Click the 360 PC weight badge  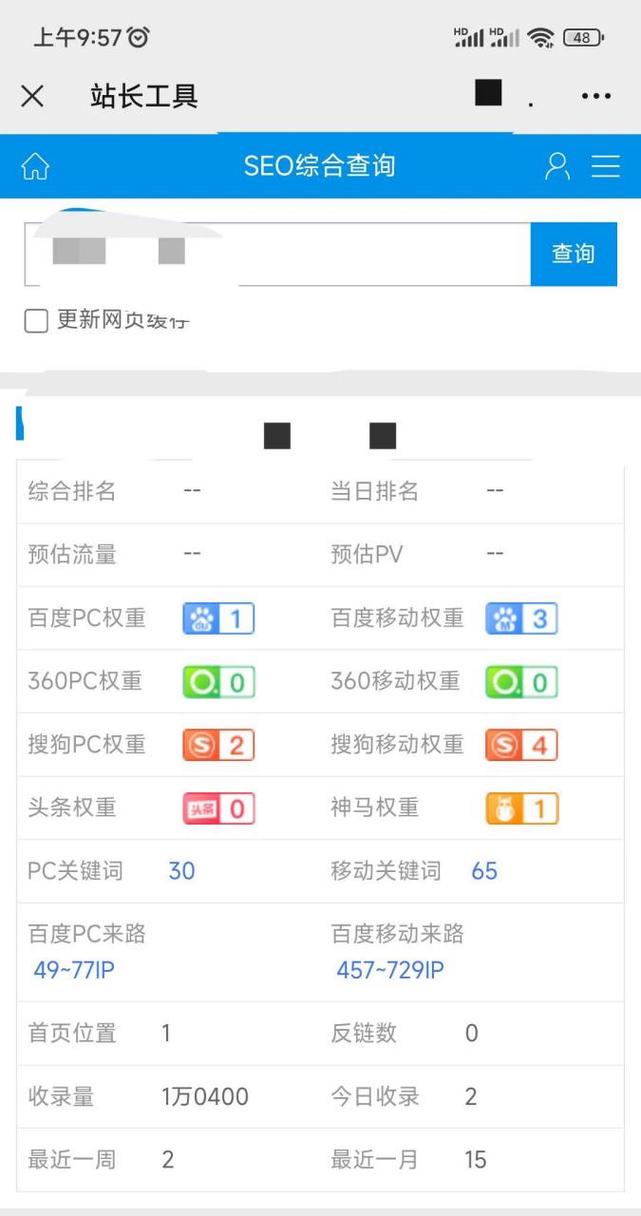[x=218, y=682]
